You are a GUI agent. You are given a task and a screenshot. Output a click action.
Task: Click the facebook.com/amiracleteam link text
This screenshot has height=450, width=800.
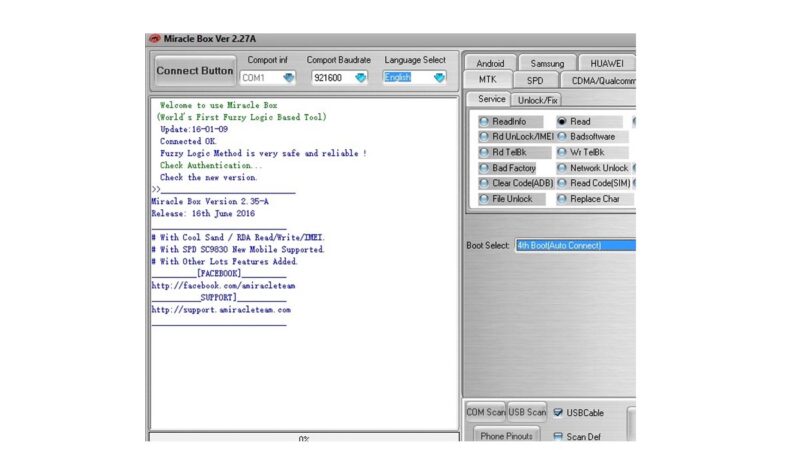(223, 286)
